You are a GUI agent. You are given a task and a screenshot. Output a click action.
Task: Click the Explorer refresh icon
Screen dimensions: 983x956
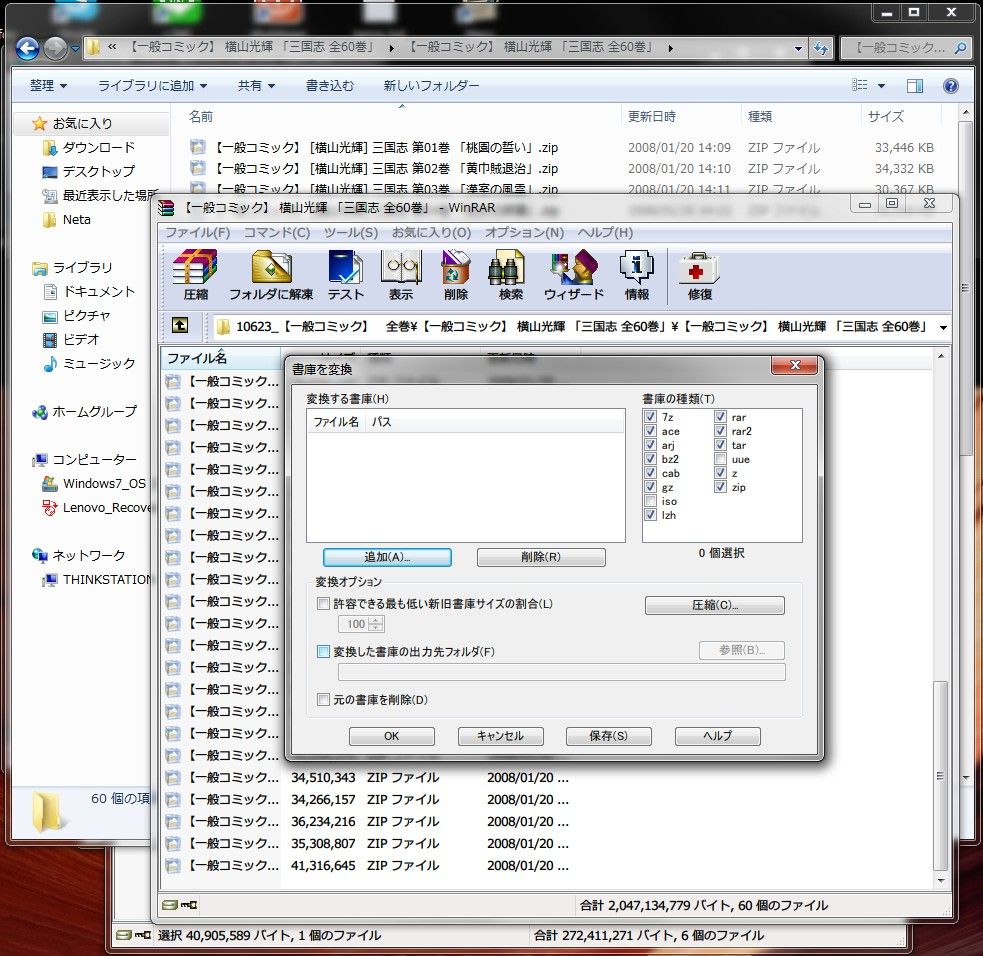click(x=821, y=48)
